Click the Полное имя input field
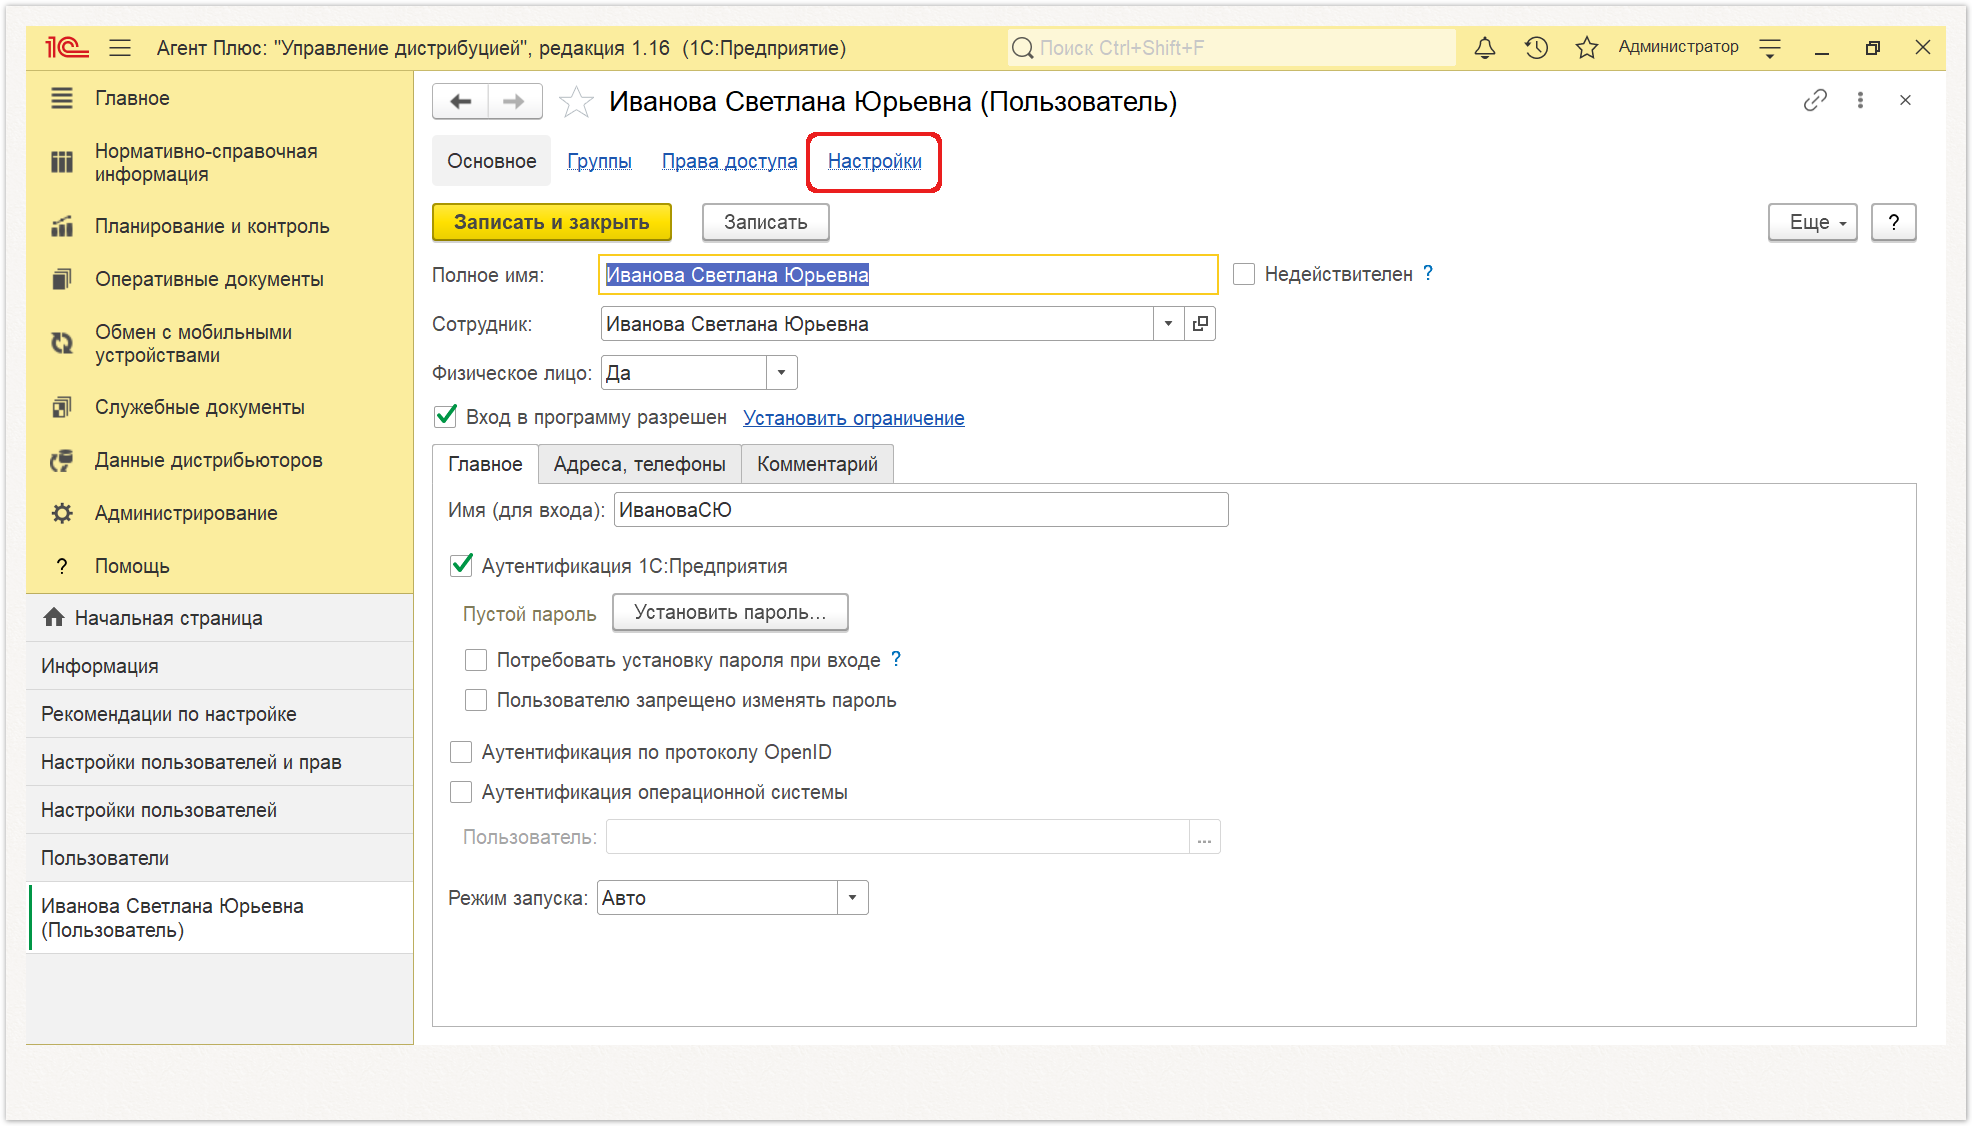Screen dimensions: 1972x1126 tap(908, 275)
